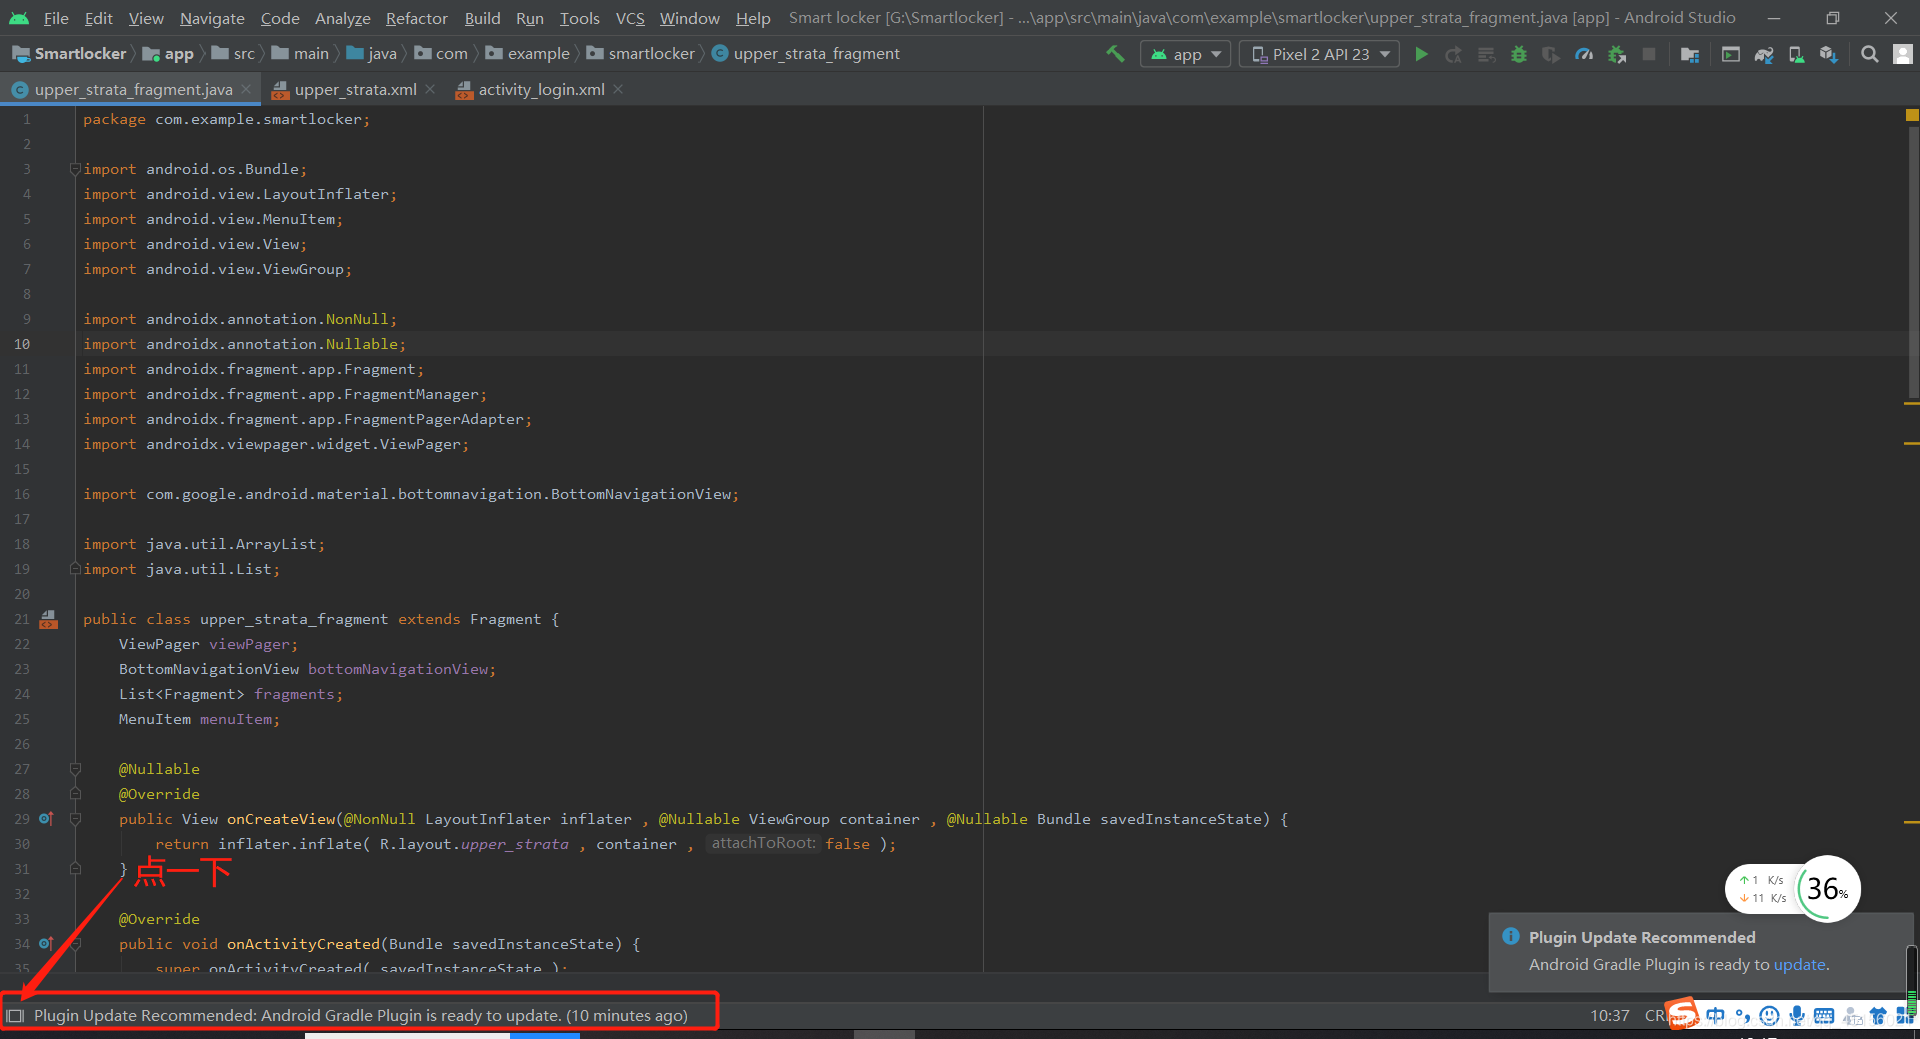Open the Refactor menu
The height and width of the screenshot is (1039, 1920).
click(417, 18)
